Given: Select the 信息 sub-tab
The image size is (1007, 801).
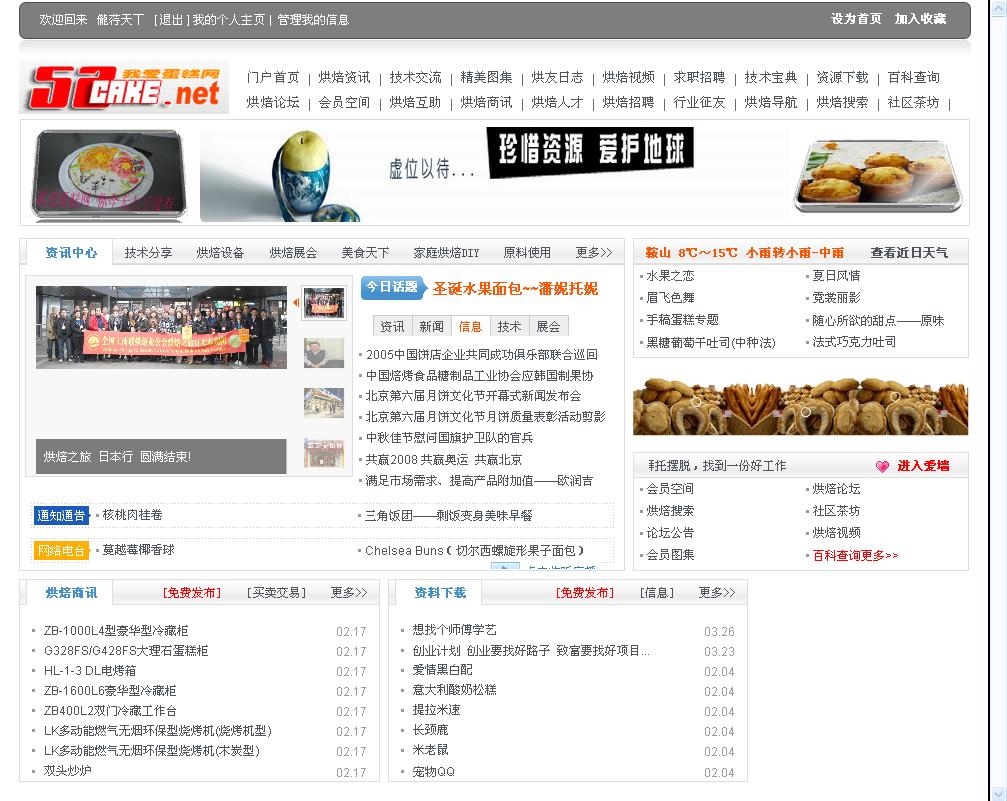Looking at the screenshot, I should (x=470, y=326).
